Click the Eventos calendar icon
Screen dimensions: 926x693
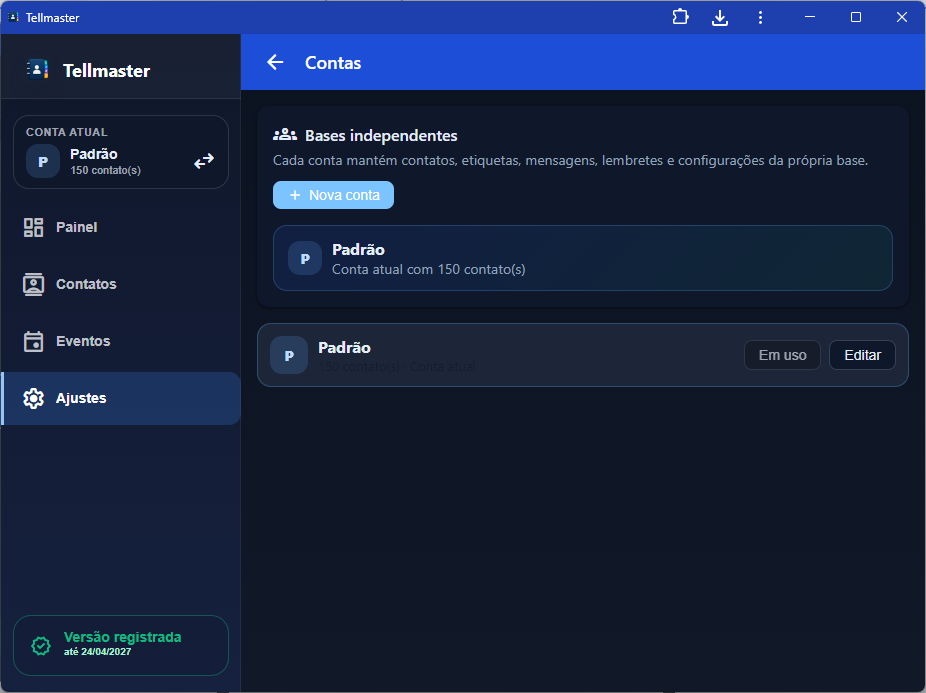[34, 341]
